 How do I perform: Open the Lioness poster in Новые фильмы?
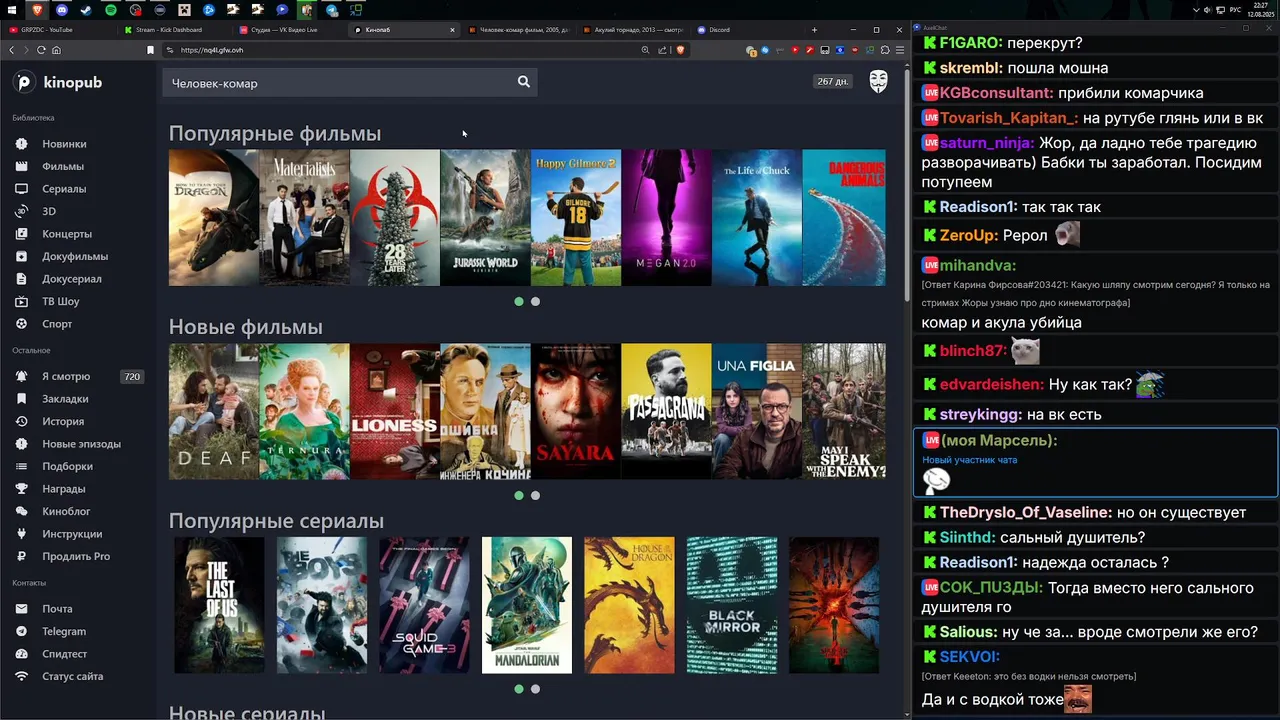pyautogui.click(x=395, y=411)
